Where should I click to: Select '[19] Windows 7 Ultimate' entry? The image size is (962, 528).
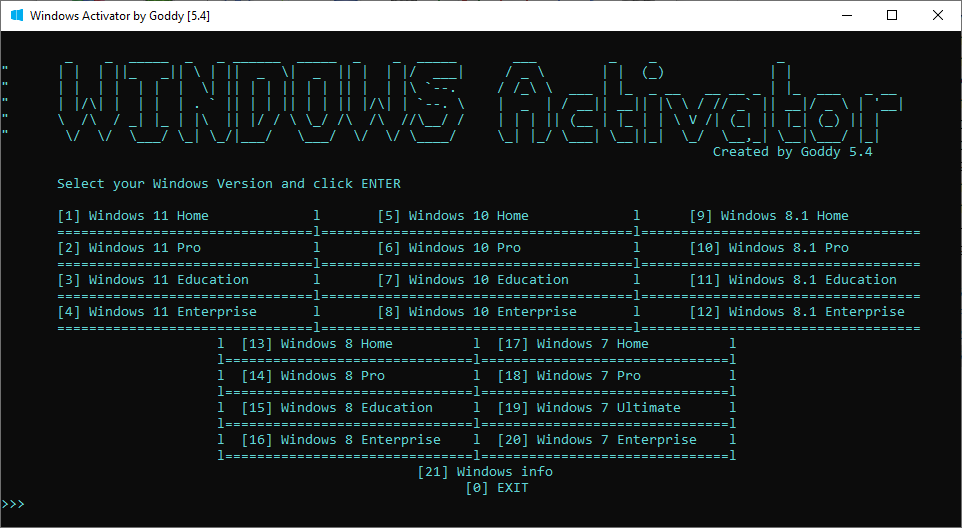(x=589, y=407)
